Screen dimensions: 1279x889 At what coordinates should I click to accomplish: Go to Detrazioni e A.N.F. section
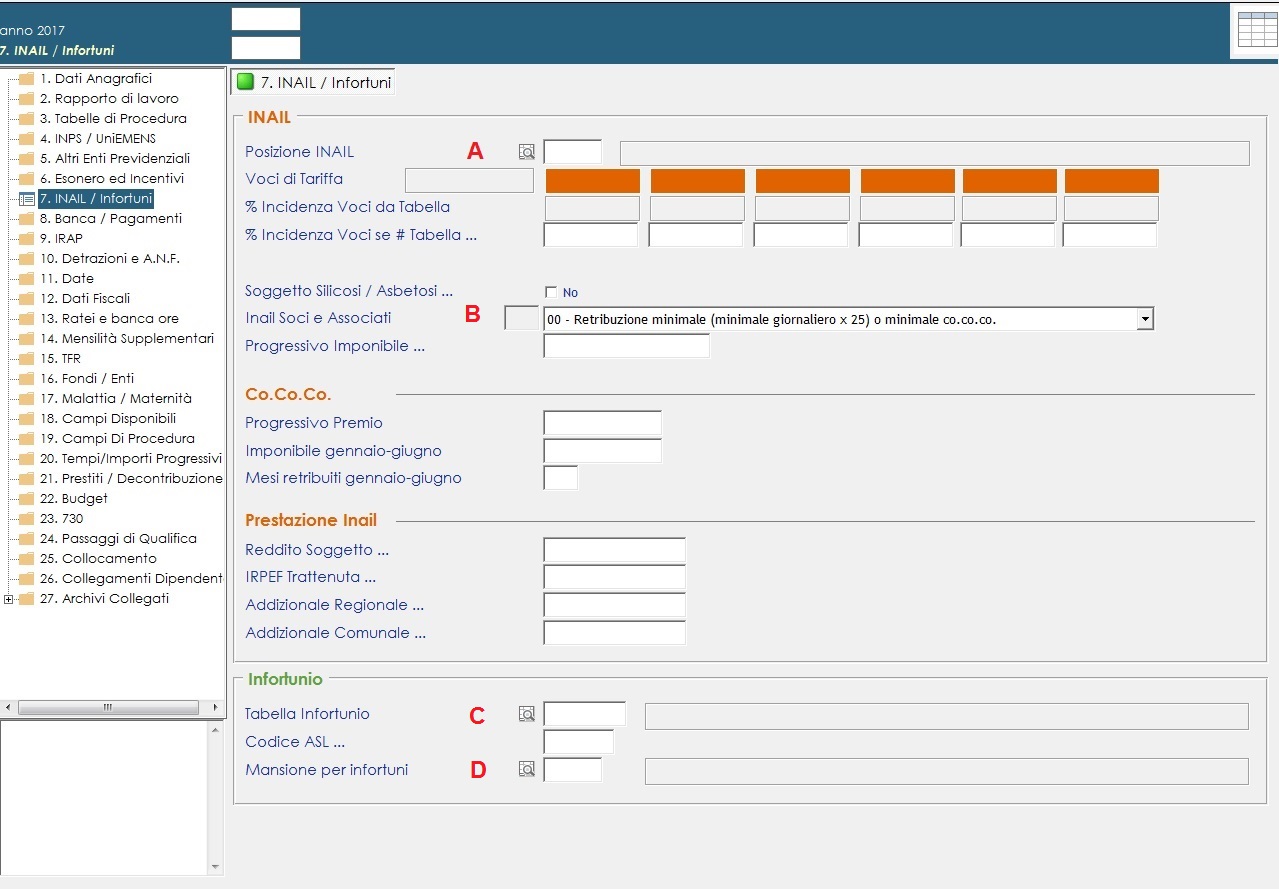(x=109, y=258)
